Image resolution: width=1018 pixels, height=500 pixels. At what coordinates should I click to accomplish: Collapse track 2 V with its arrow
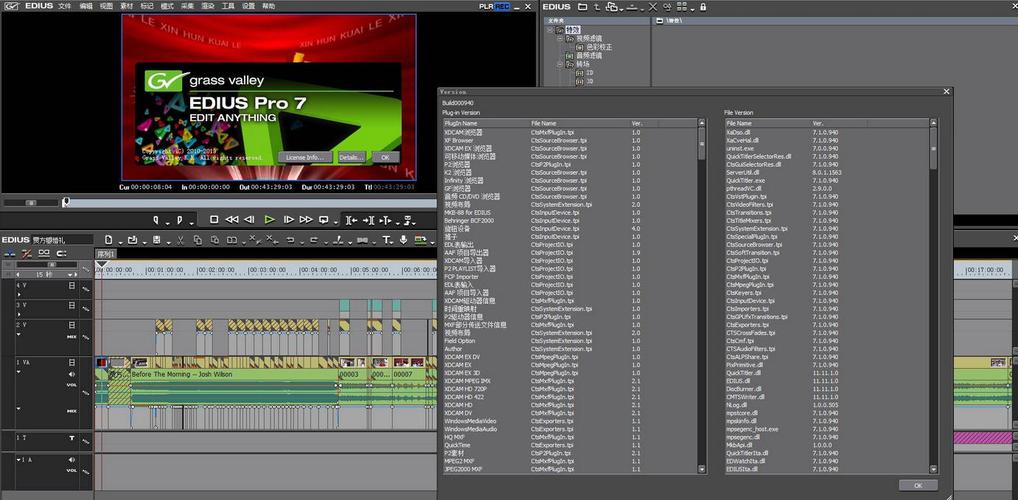(x=19, y=334)
